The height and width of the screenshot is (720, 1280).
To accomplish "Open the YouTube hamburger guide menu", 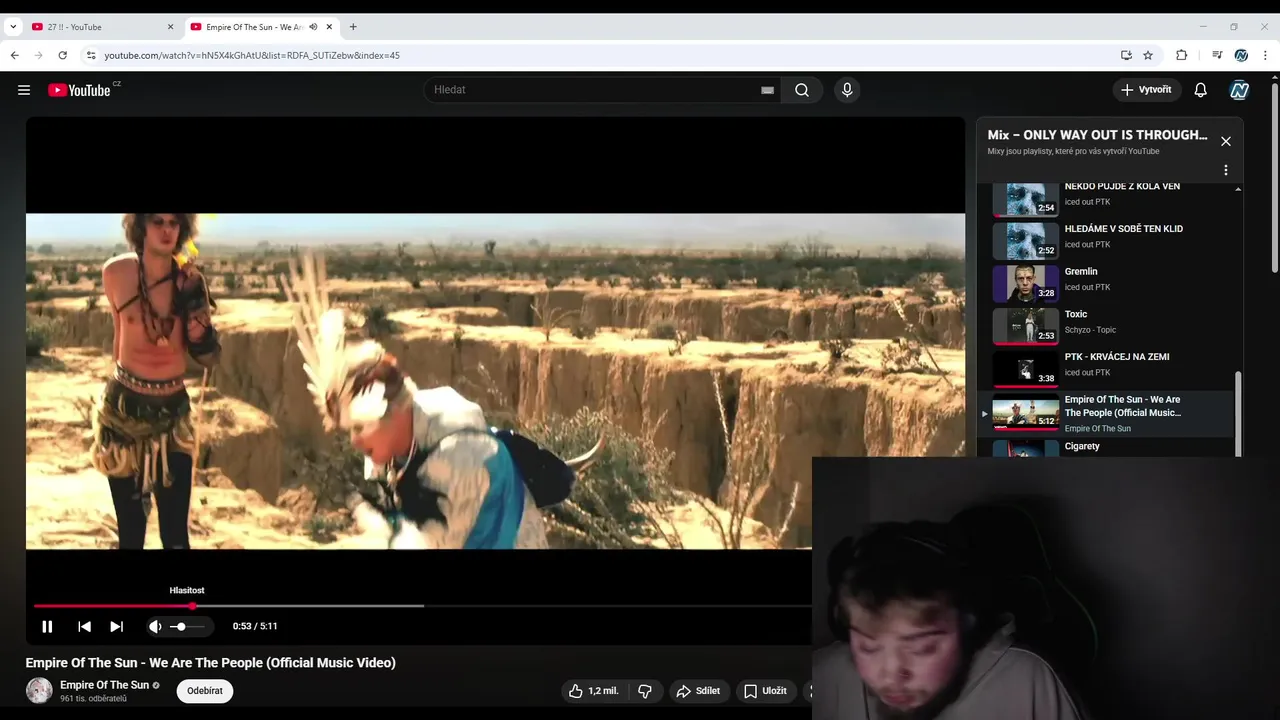I will (x=24, y=90).
